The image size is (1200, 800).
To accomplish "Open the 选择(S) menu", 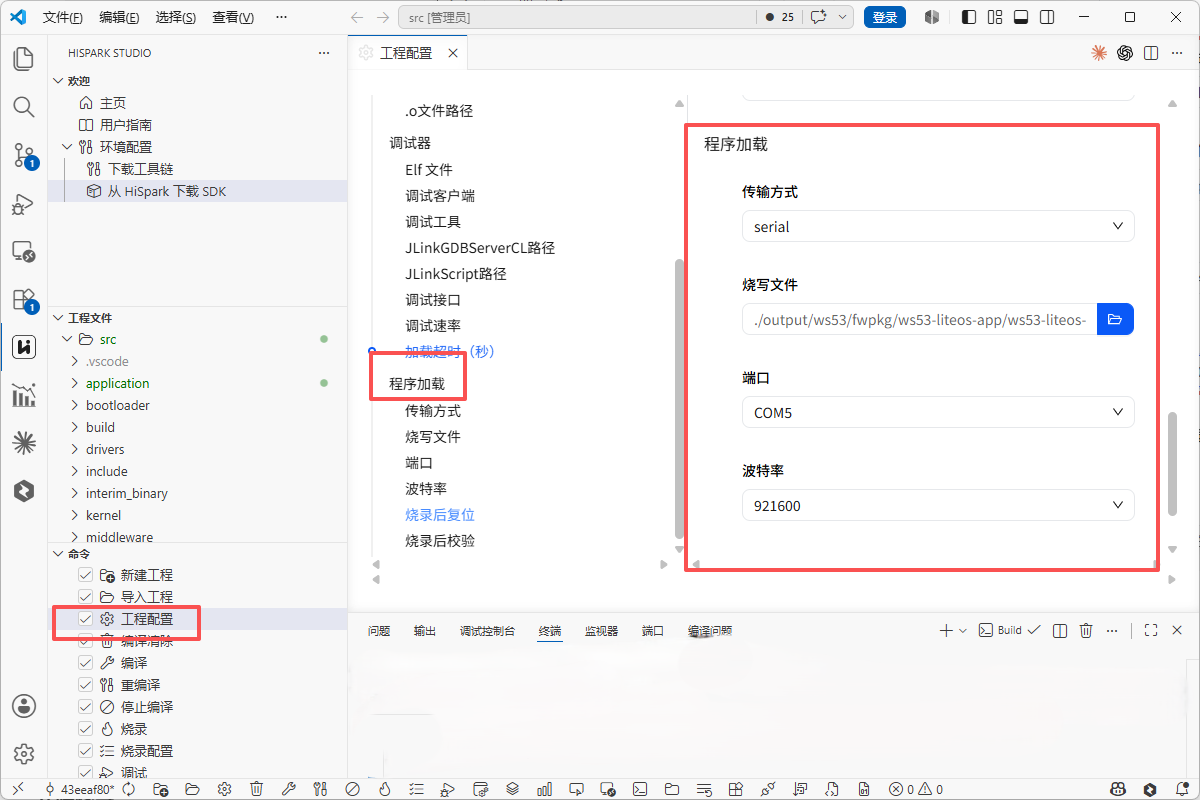I will click(x=176, y=17).
